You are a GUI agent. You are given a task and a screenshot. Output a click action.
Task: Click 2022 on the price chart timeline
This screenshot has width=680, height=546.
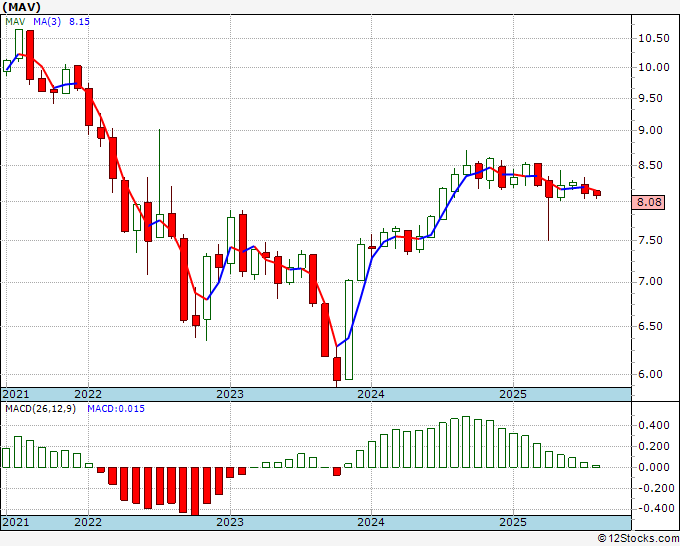click(x=88, y=394)
